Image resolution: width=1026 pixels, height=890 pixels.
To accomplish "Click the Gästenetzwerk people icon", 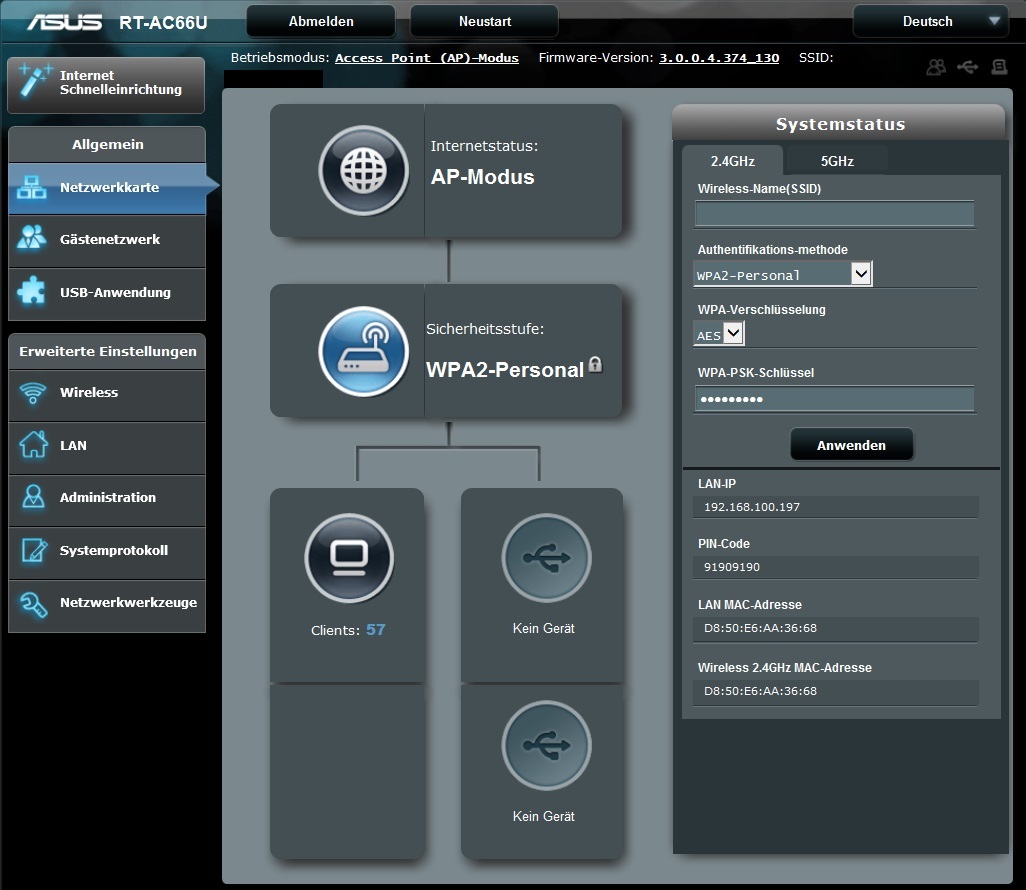I will pos(31,238).
